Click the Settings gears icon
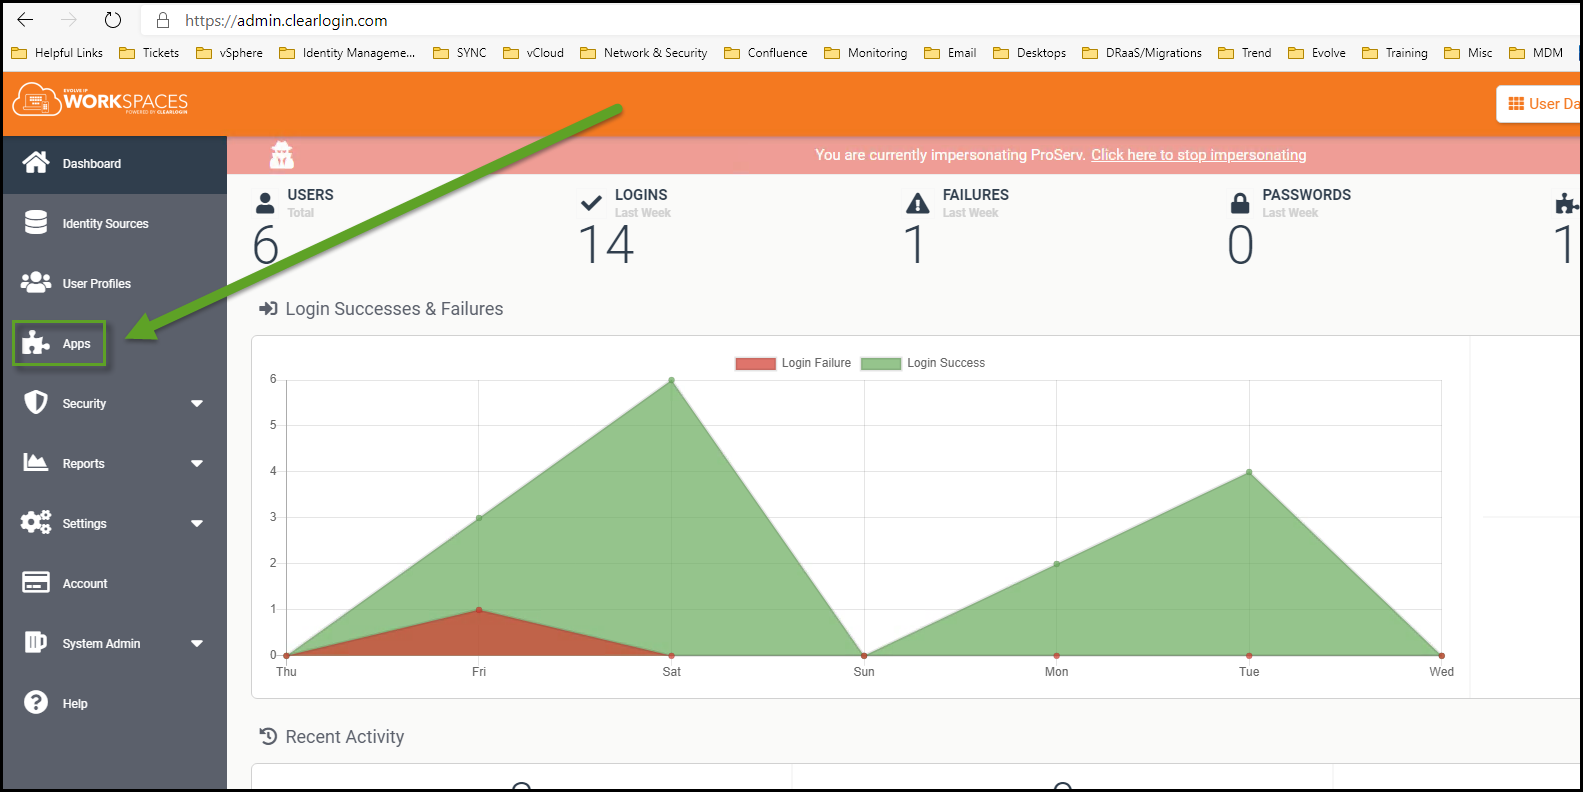1583x792 pixels. pos(36,523)
